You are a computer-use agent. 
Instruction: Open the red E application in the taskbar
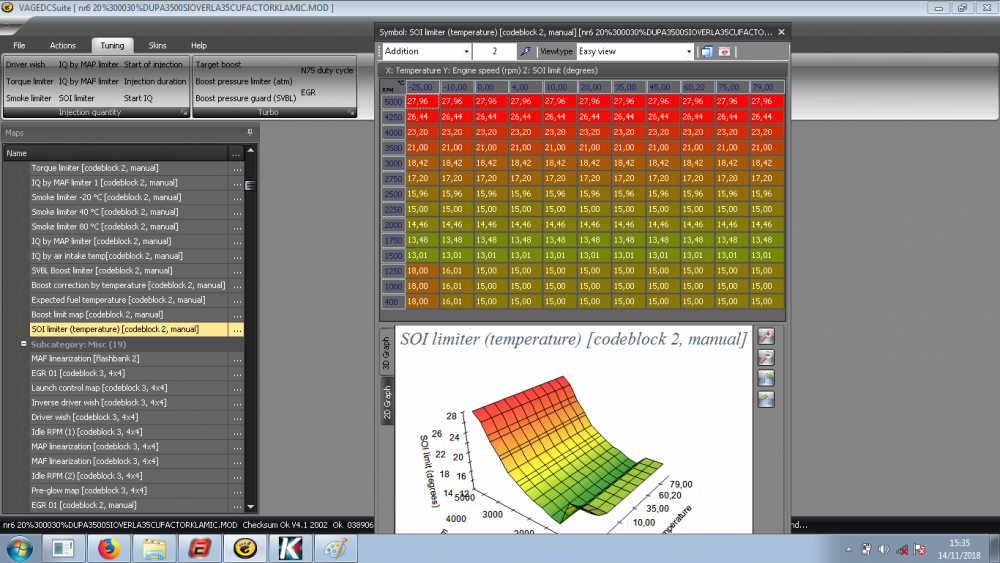coord(199,549)
